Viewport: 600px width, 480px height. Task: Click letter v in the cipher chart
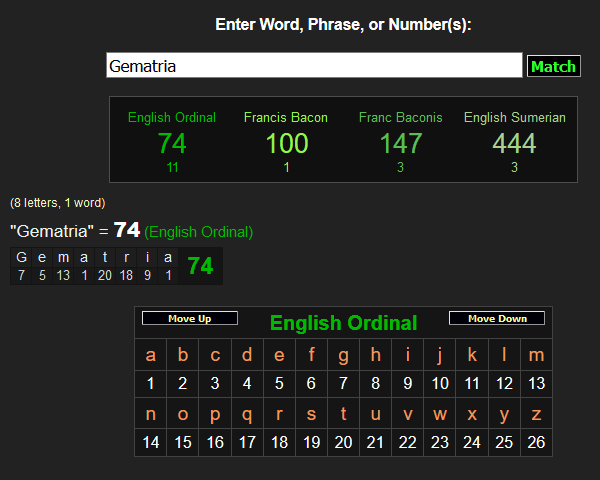408,414
